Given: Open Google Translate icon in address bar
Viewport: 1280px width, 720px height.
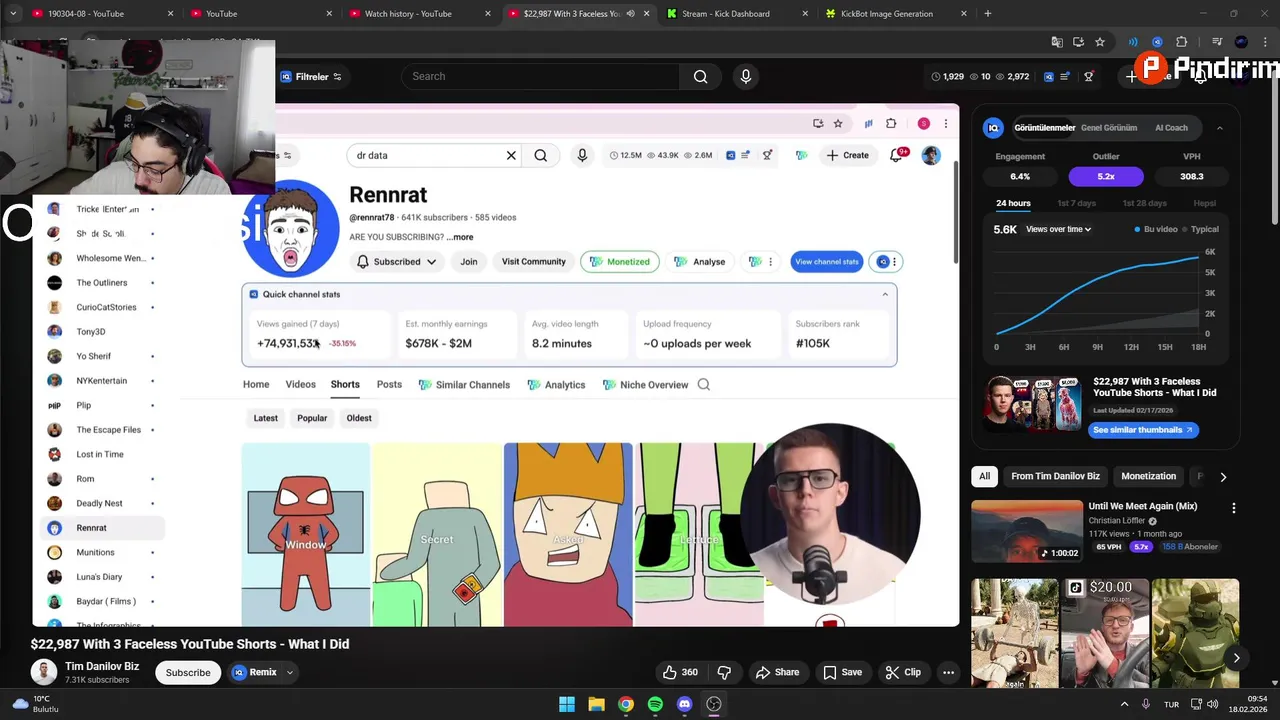Looking at the screenshot, I should click(1057, 42).
